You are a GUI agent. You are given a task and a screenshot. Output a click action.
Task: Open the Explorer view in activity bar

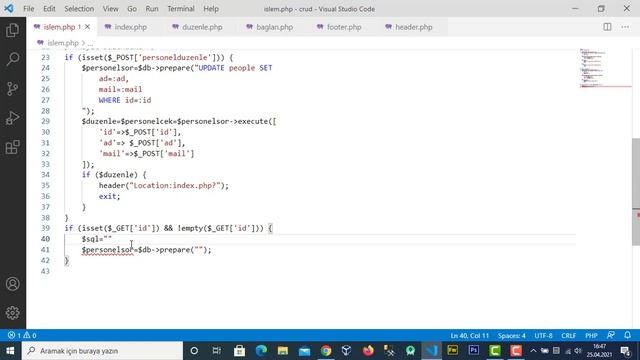point(13,30)
